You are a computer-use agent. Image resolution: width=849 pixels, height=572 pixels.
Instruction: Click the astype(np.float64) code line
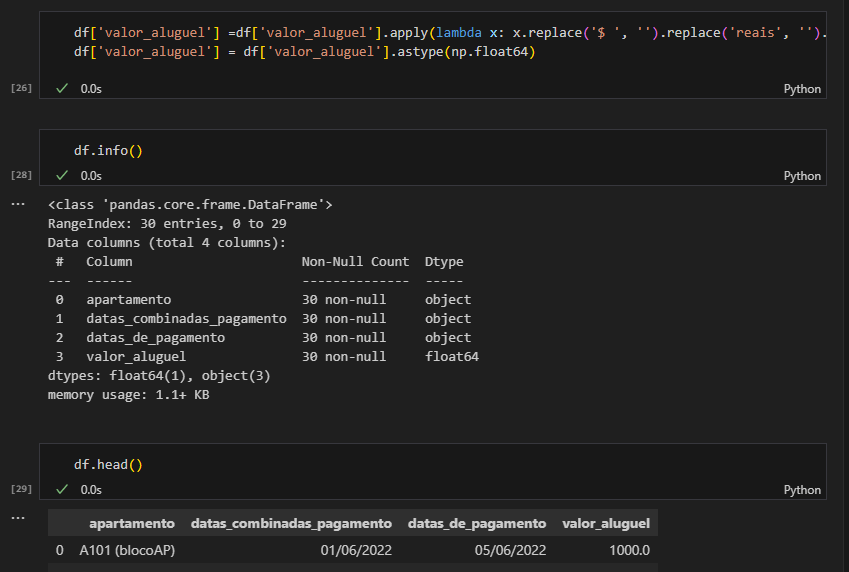coord(304,52)
